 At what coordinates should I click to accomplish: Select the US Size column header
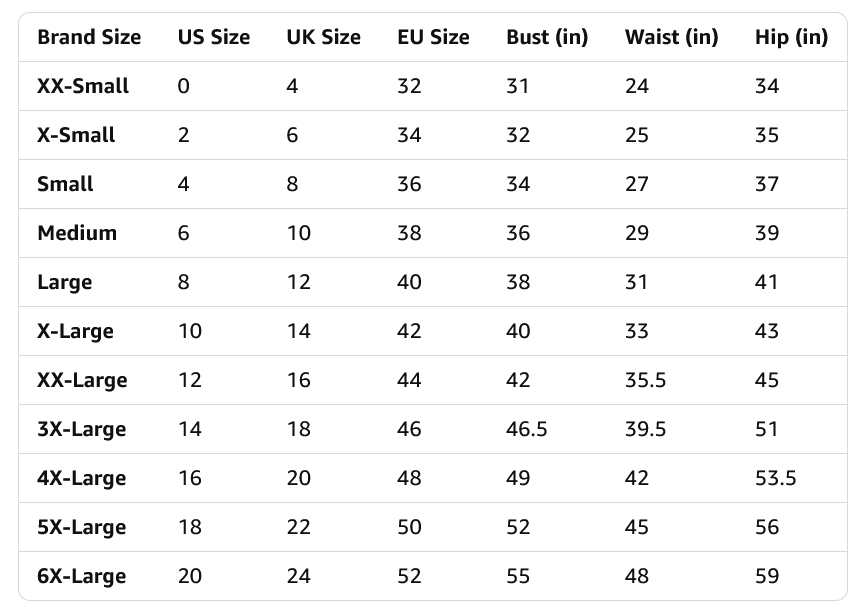click(x=214, y=37)
